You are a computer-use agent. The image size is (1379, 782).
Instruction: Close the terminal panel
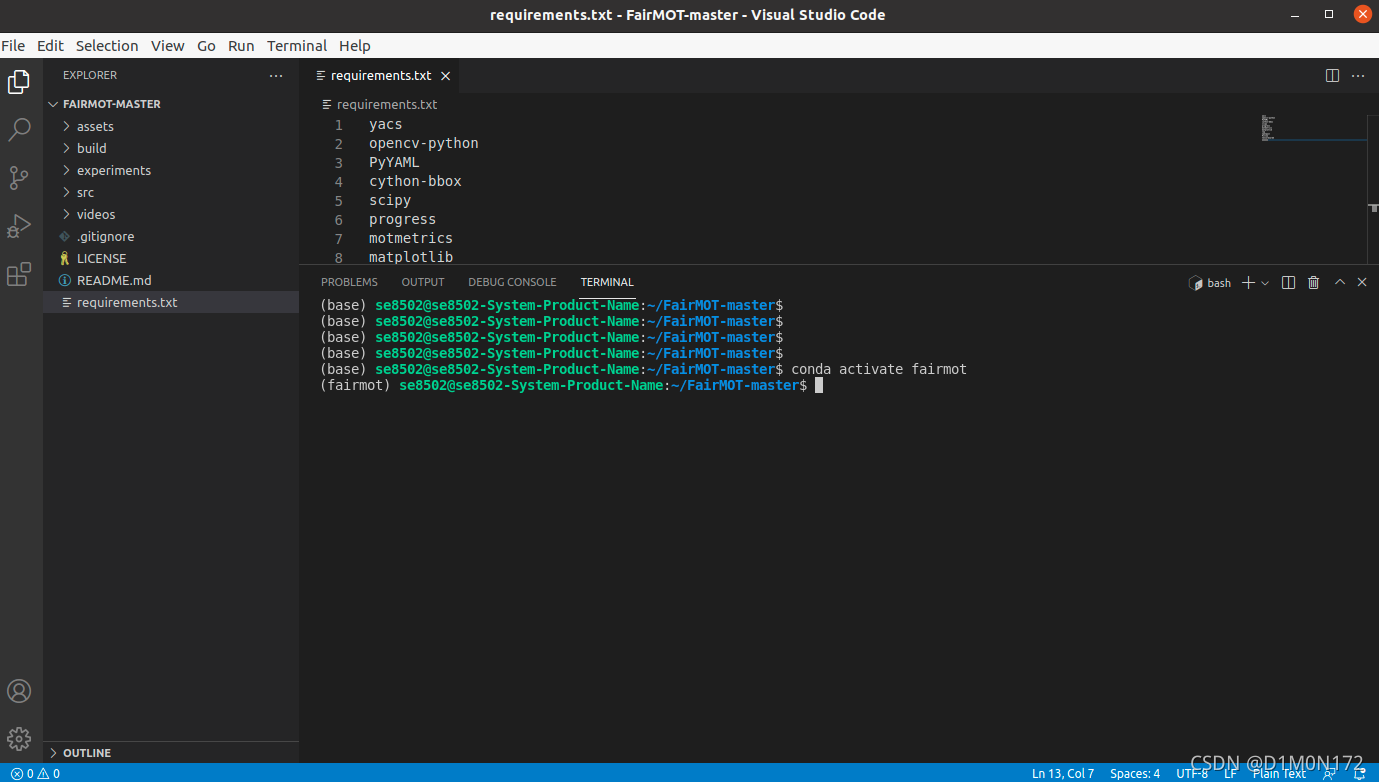[1362, 283]
